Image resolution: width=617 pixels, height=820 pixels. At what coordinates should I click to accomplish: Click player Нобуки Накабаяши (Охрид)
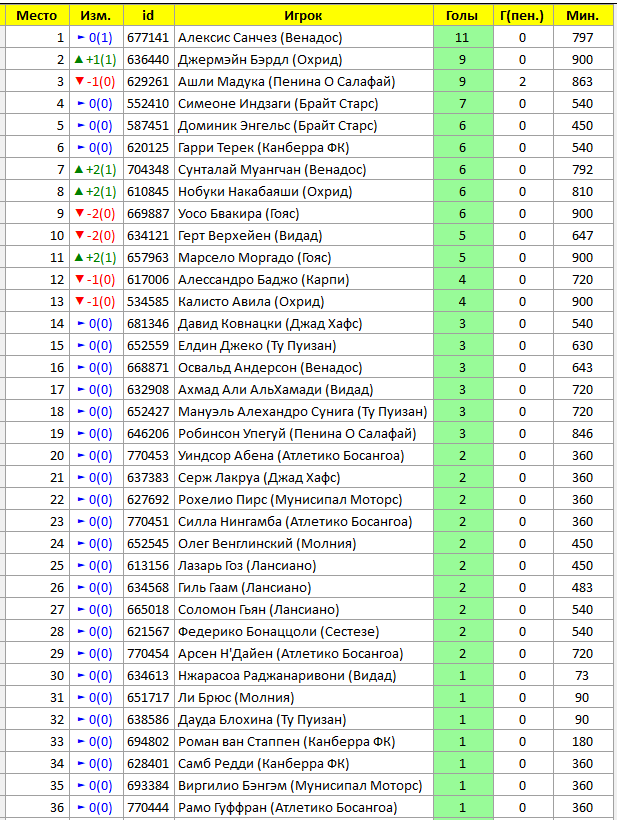pyautogui.click(x=265, y=191)
